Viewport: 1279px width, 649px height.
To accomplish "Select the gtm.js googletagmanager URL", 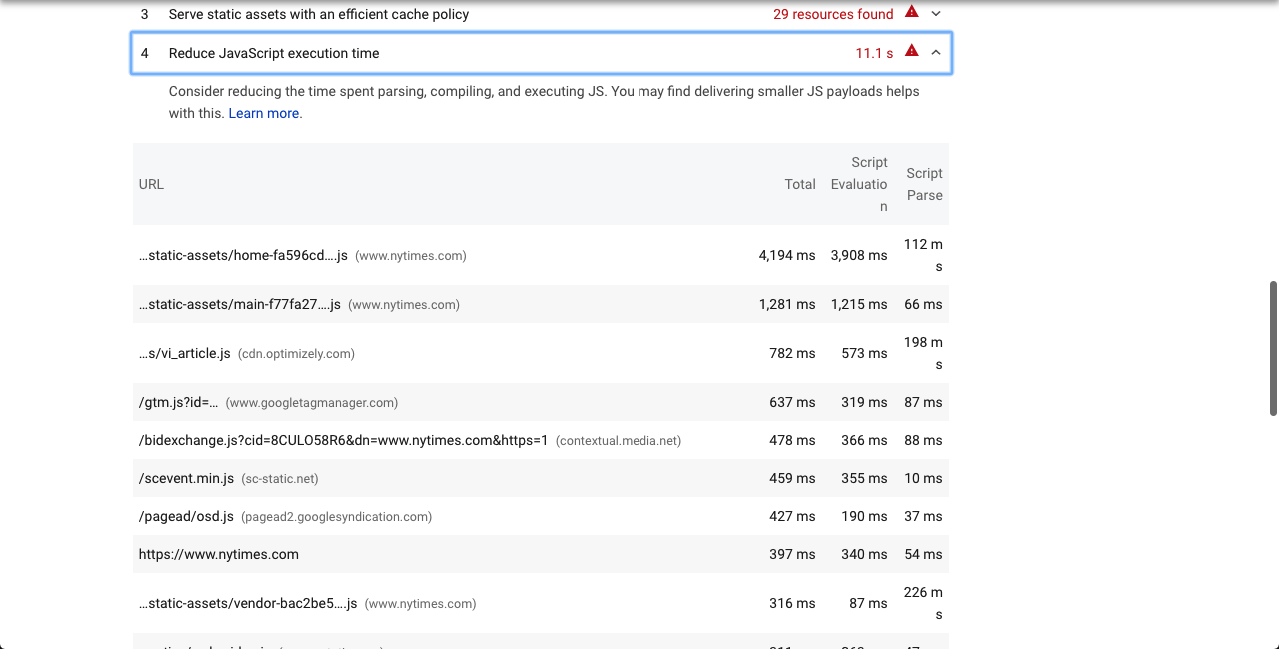I will (x=178, y=403).
